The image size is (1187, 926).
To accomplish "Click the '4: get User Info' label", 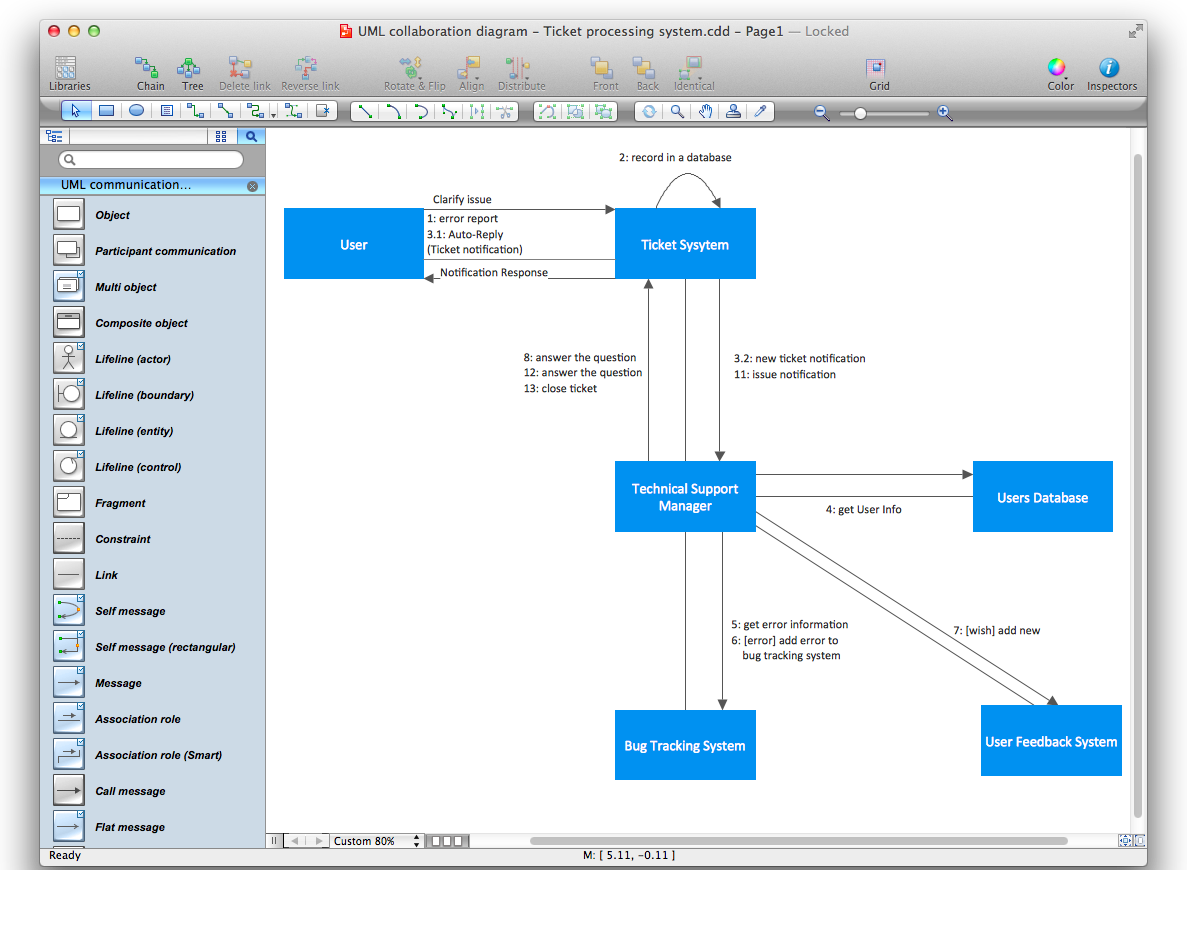I will [x=863, y=510].
